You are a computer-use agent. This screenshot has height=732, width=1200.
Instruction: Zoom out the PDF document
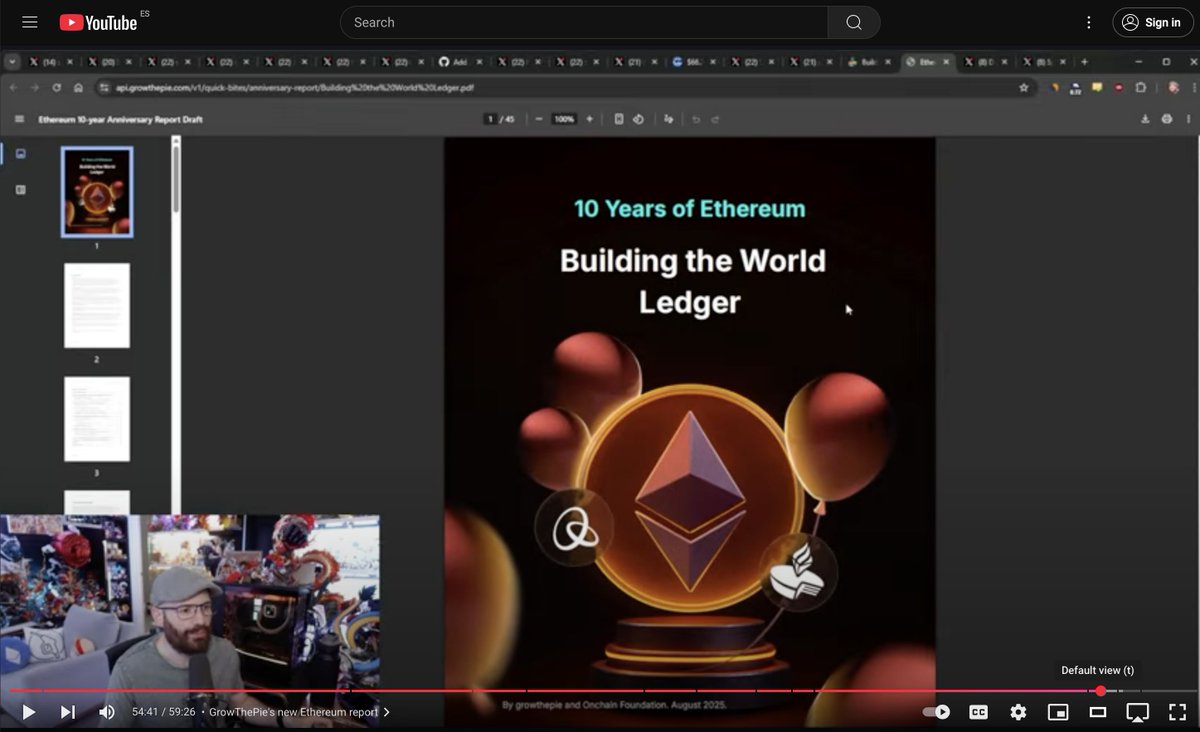click(x=539, y=118)
